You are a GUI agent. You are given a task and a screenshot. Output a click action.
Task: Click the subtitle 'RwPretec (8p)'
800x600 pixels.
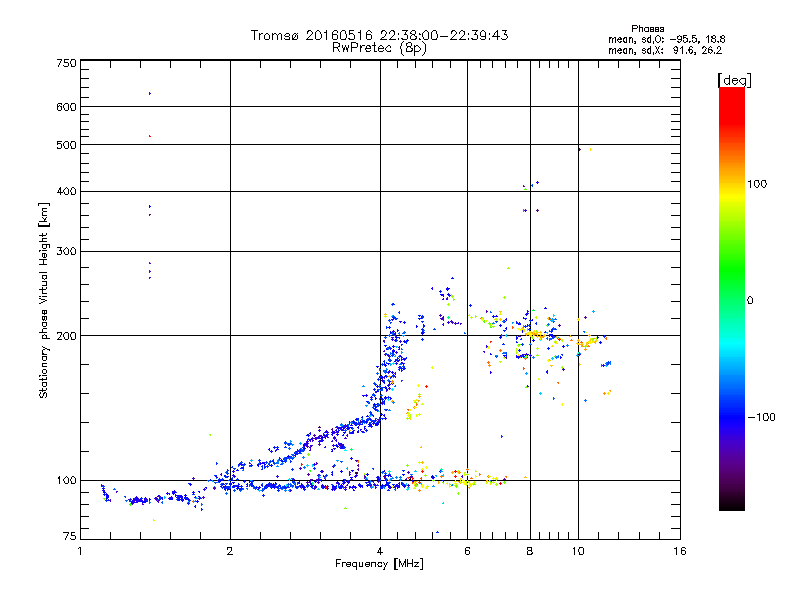[379, 48]
